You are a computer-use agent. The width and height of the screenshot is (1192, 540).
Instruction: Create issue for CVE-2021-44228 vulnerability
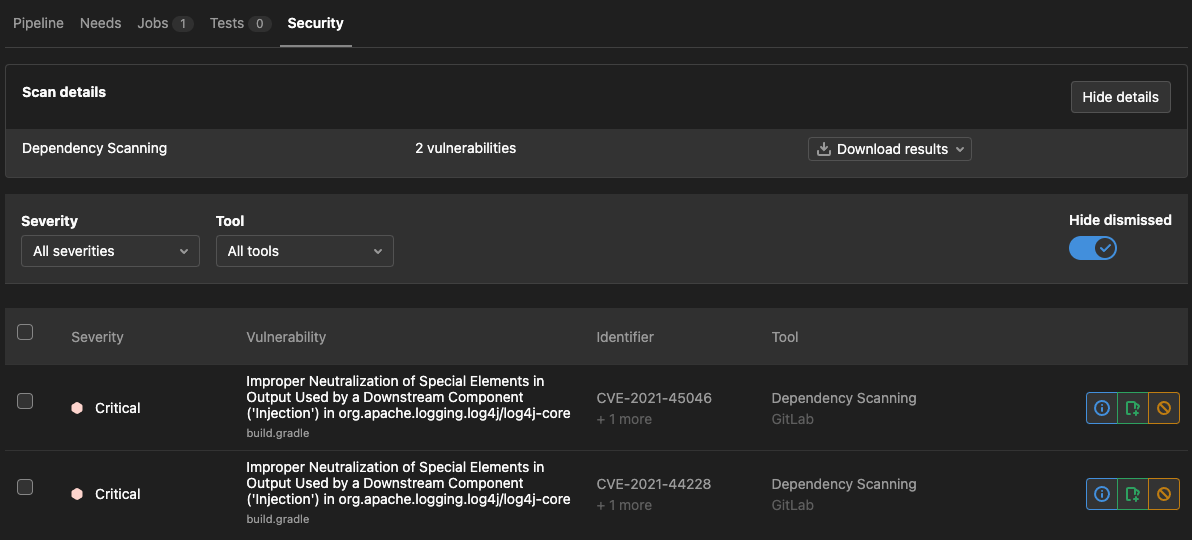pos(1133,494)
